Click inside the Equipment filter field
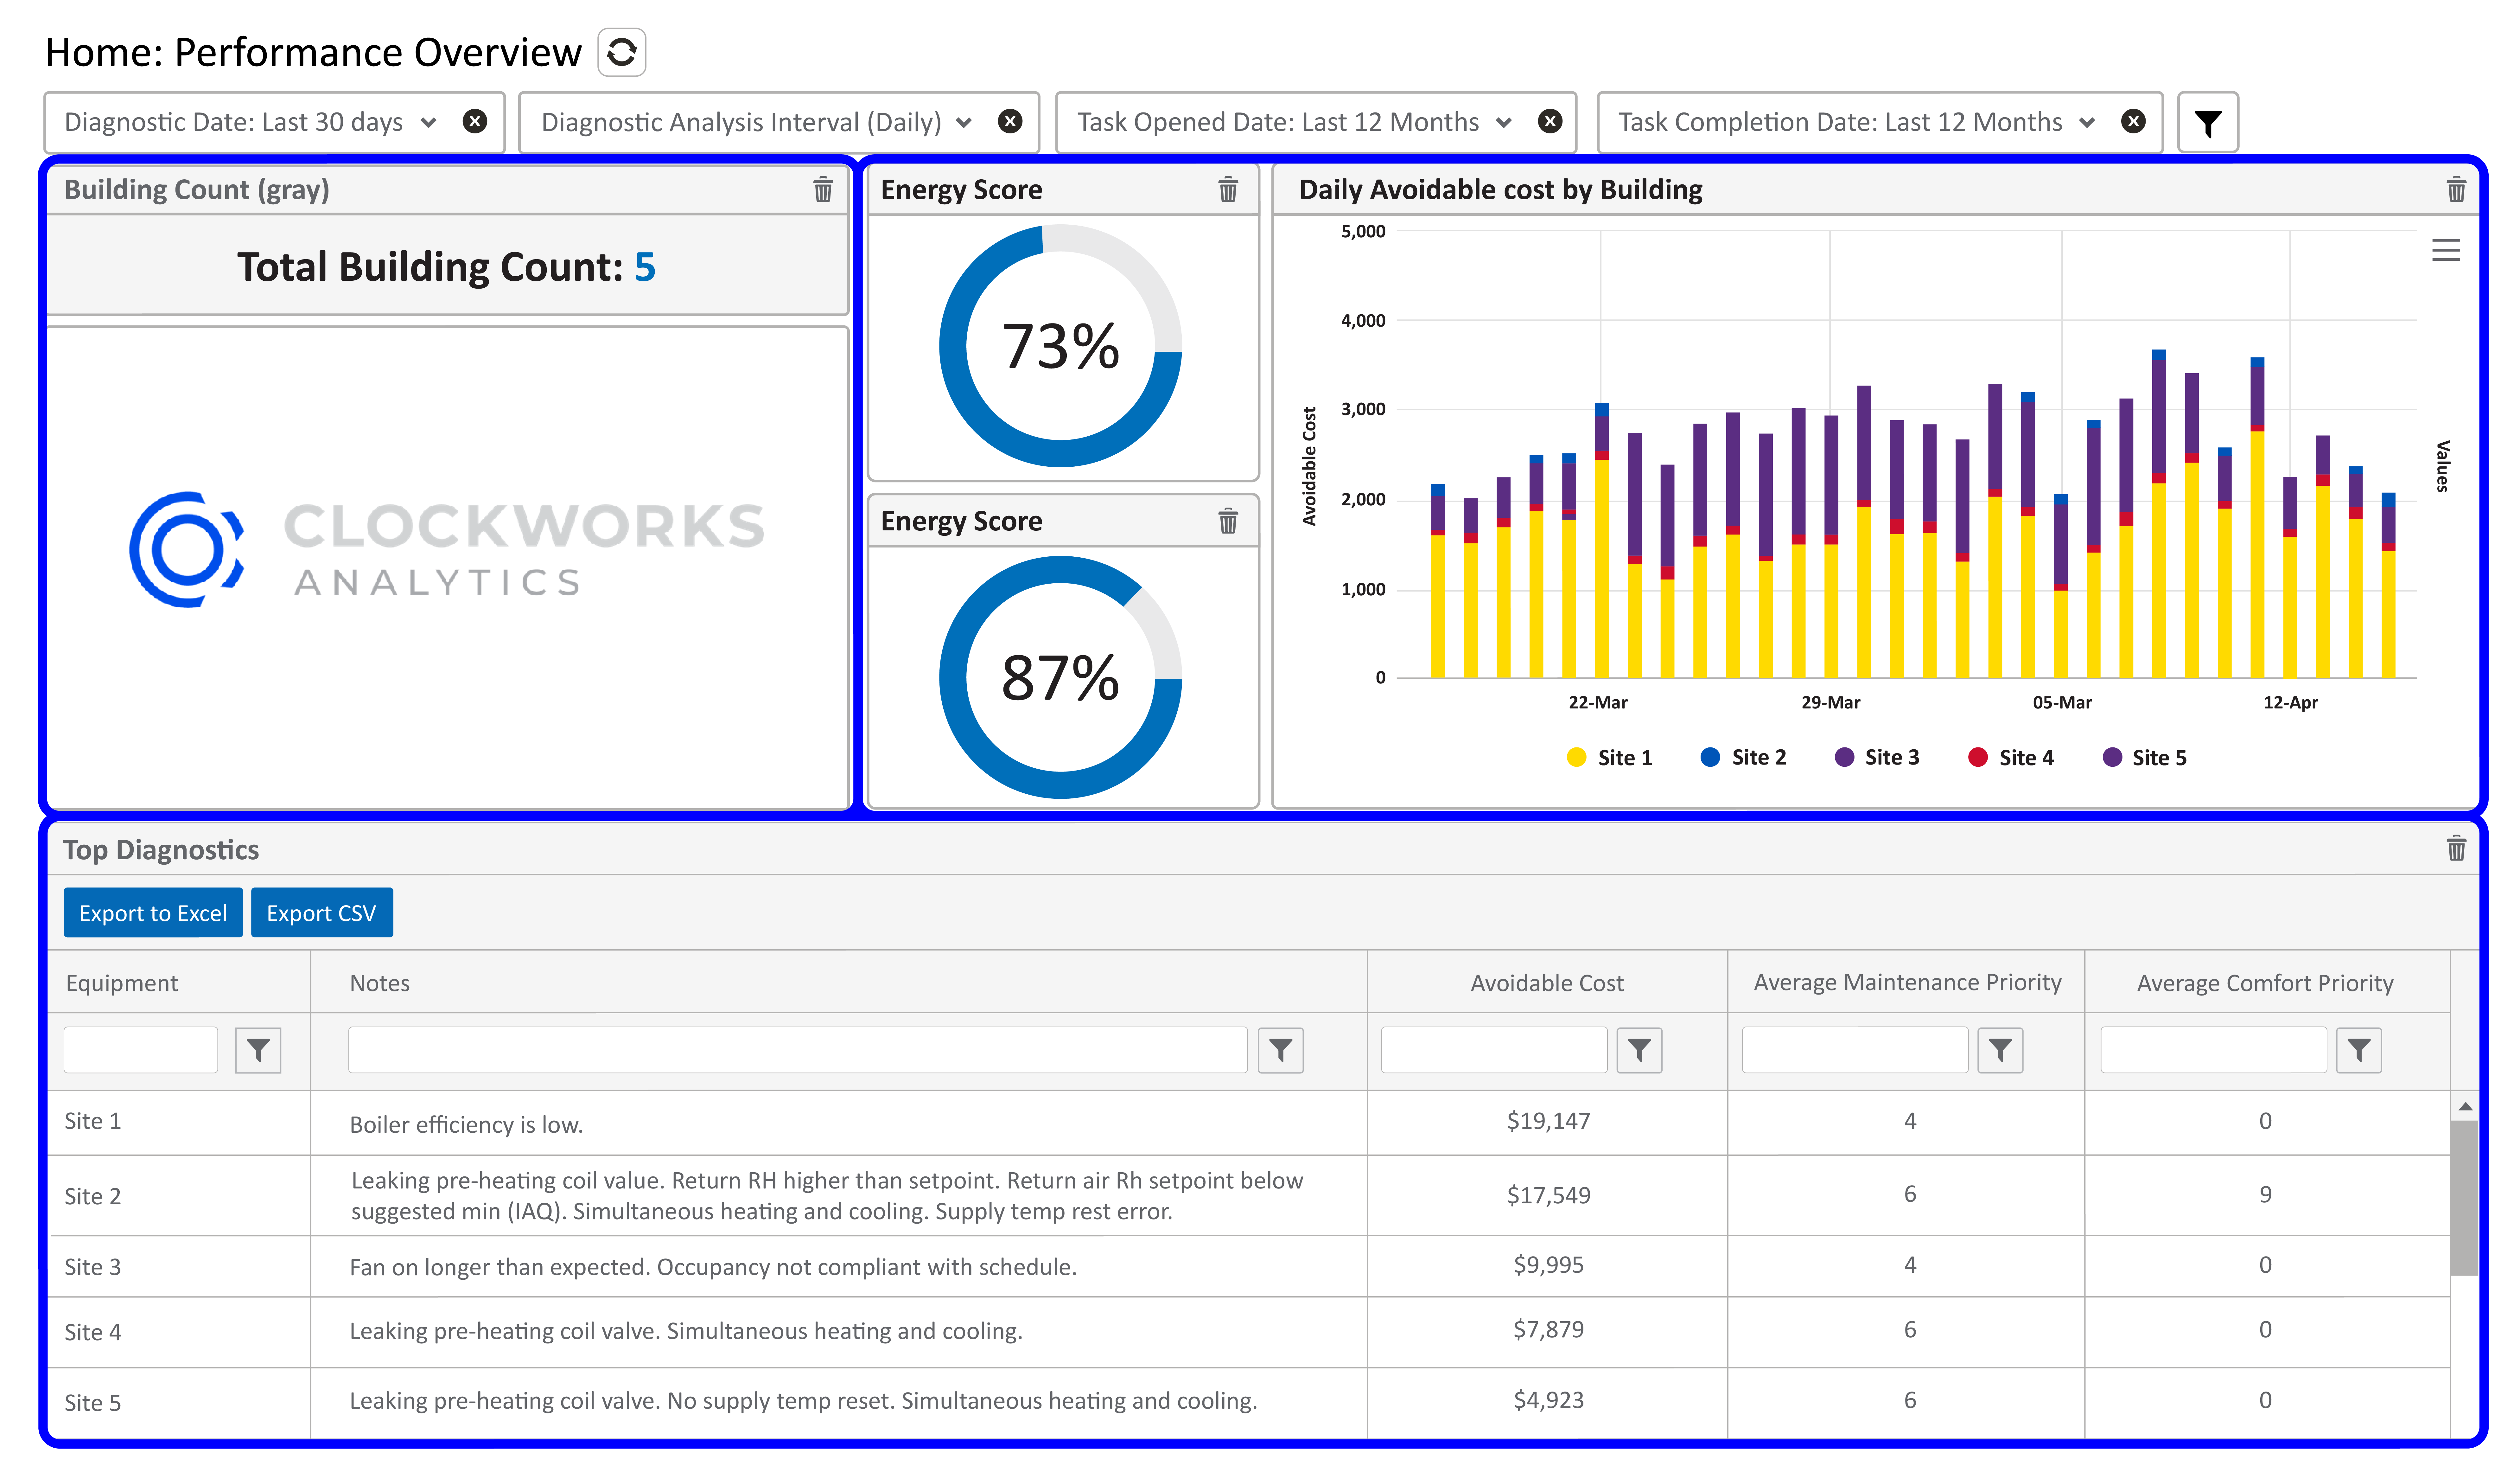The height and width of the screenshot is (1479, 2520). [140, 1050]
